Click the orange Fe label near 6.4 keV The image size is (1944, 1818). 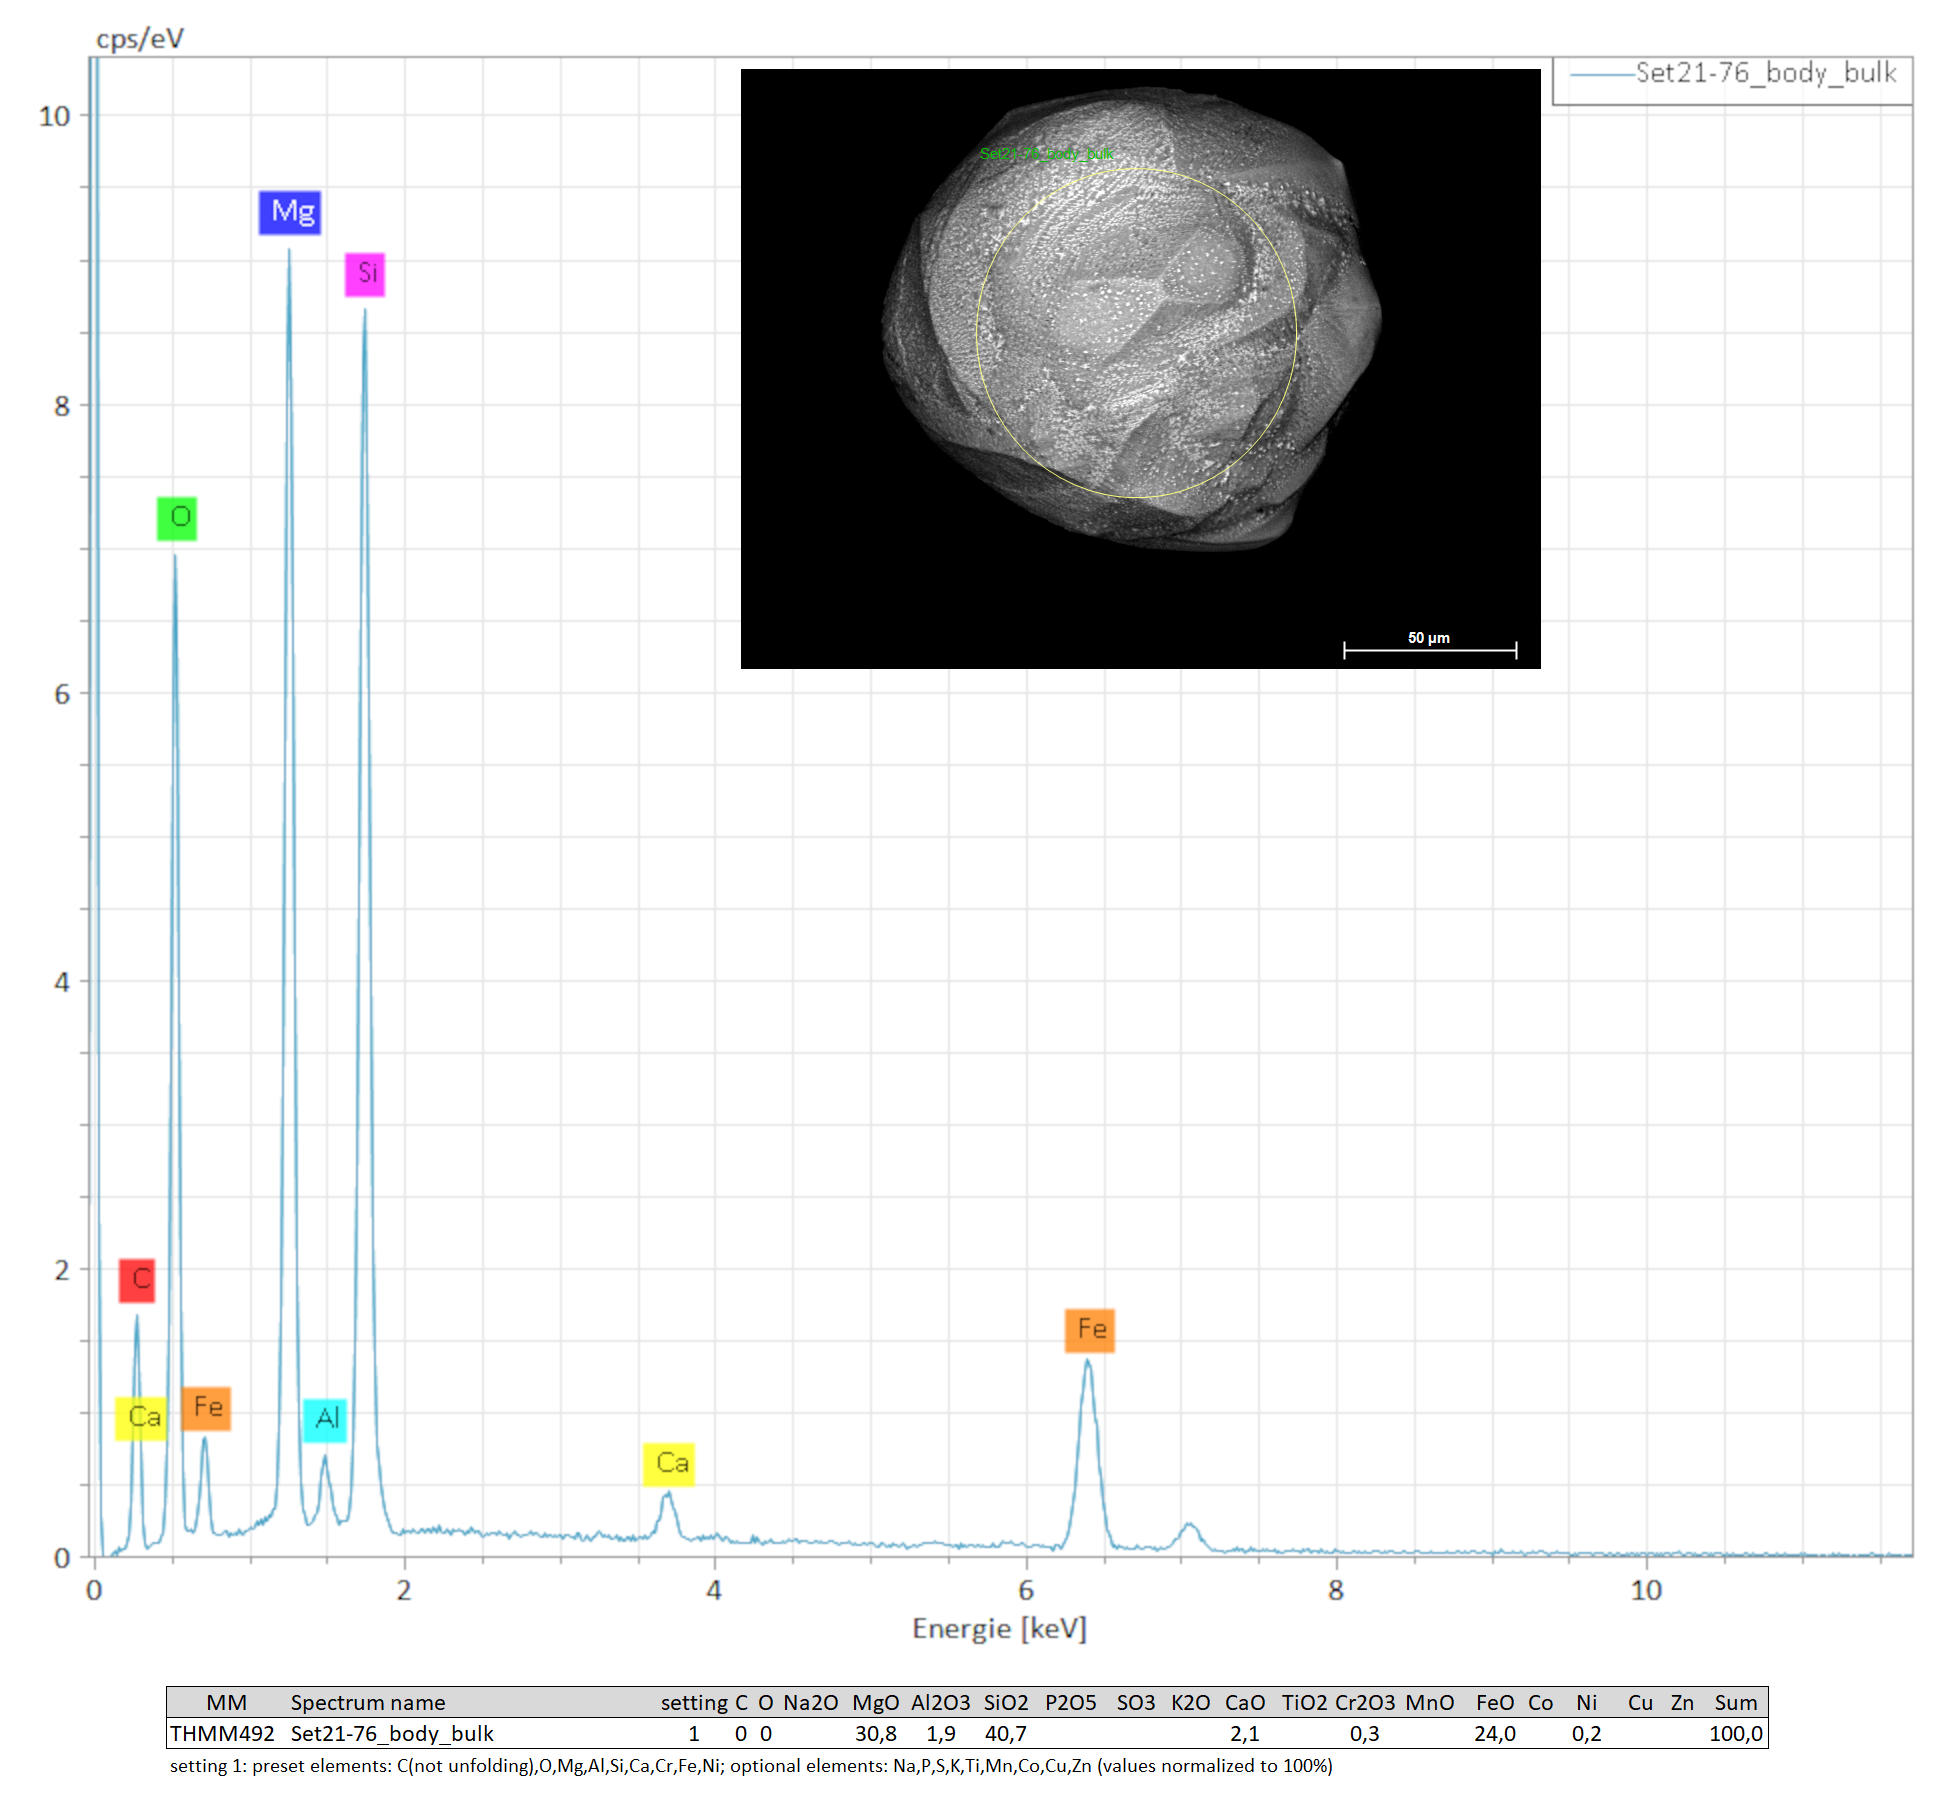coord(1089,1330)
